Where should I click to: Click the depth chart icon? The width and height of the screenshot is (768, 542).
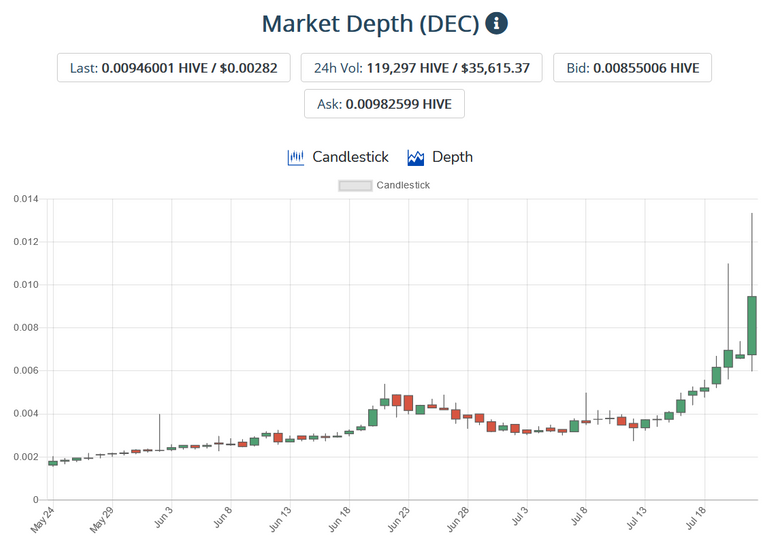click(x=415, y=158)
